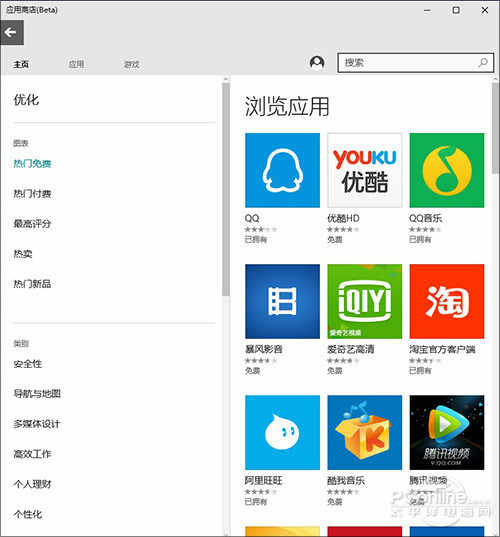Open the iQIYI 爱奇艺高清 tile
The width and height of the screenshot is (500, 537).
tap(365, 301)
